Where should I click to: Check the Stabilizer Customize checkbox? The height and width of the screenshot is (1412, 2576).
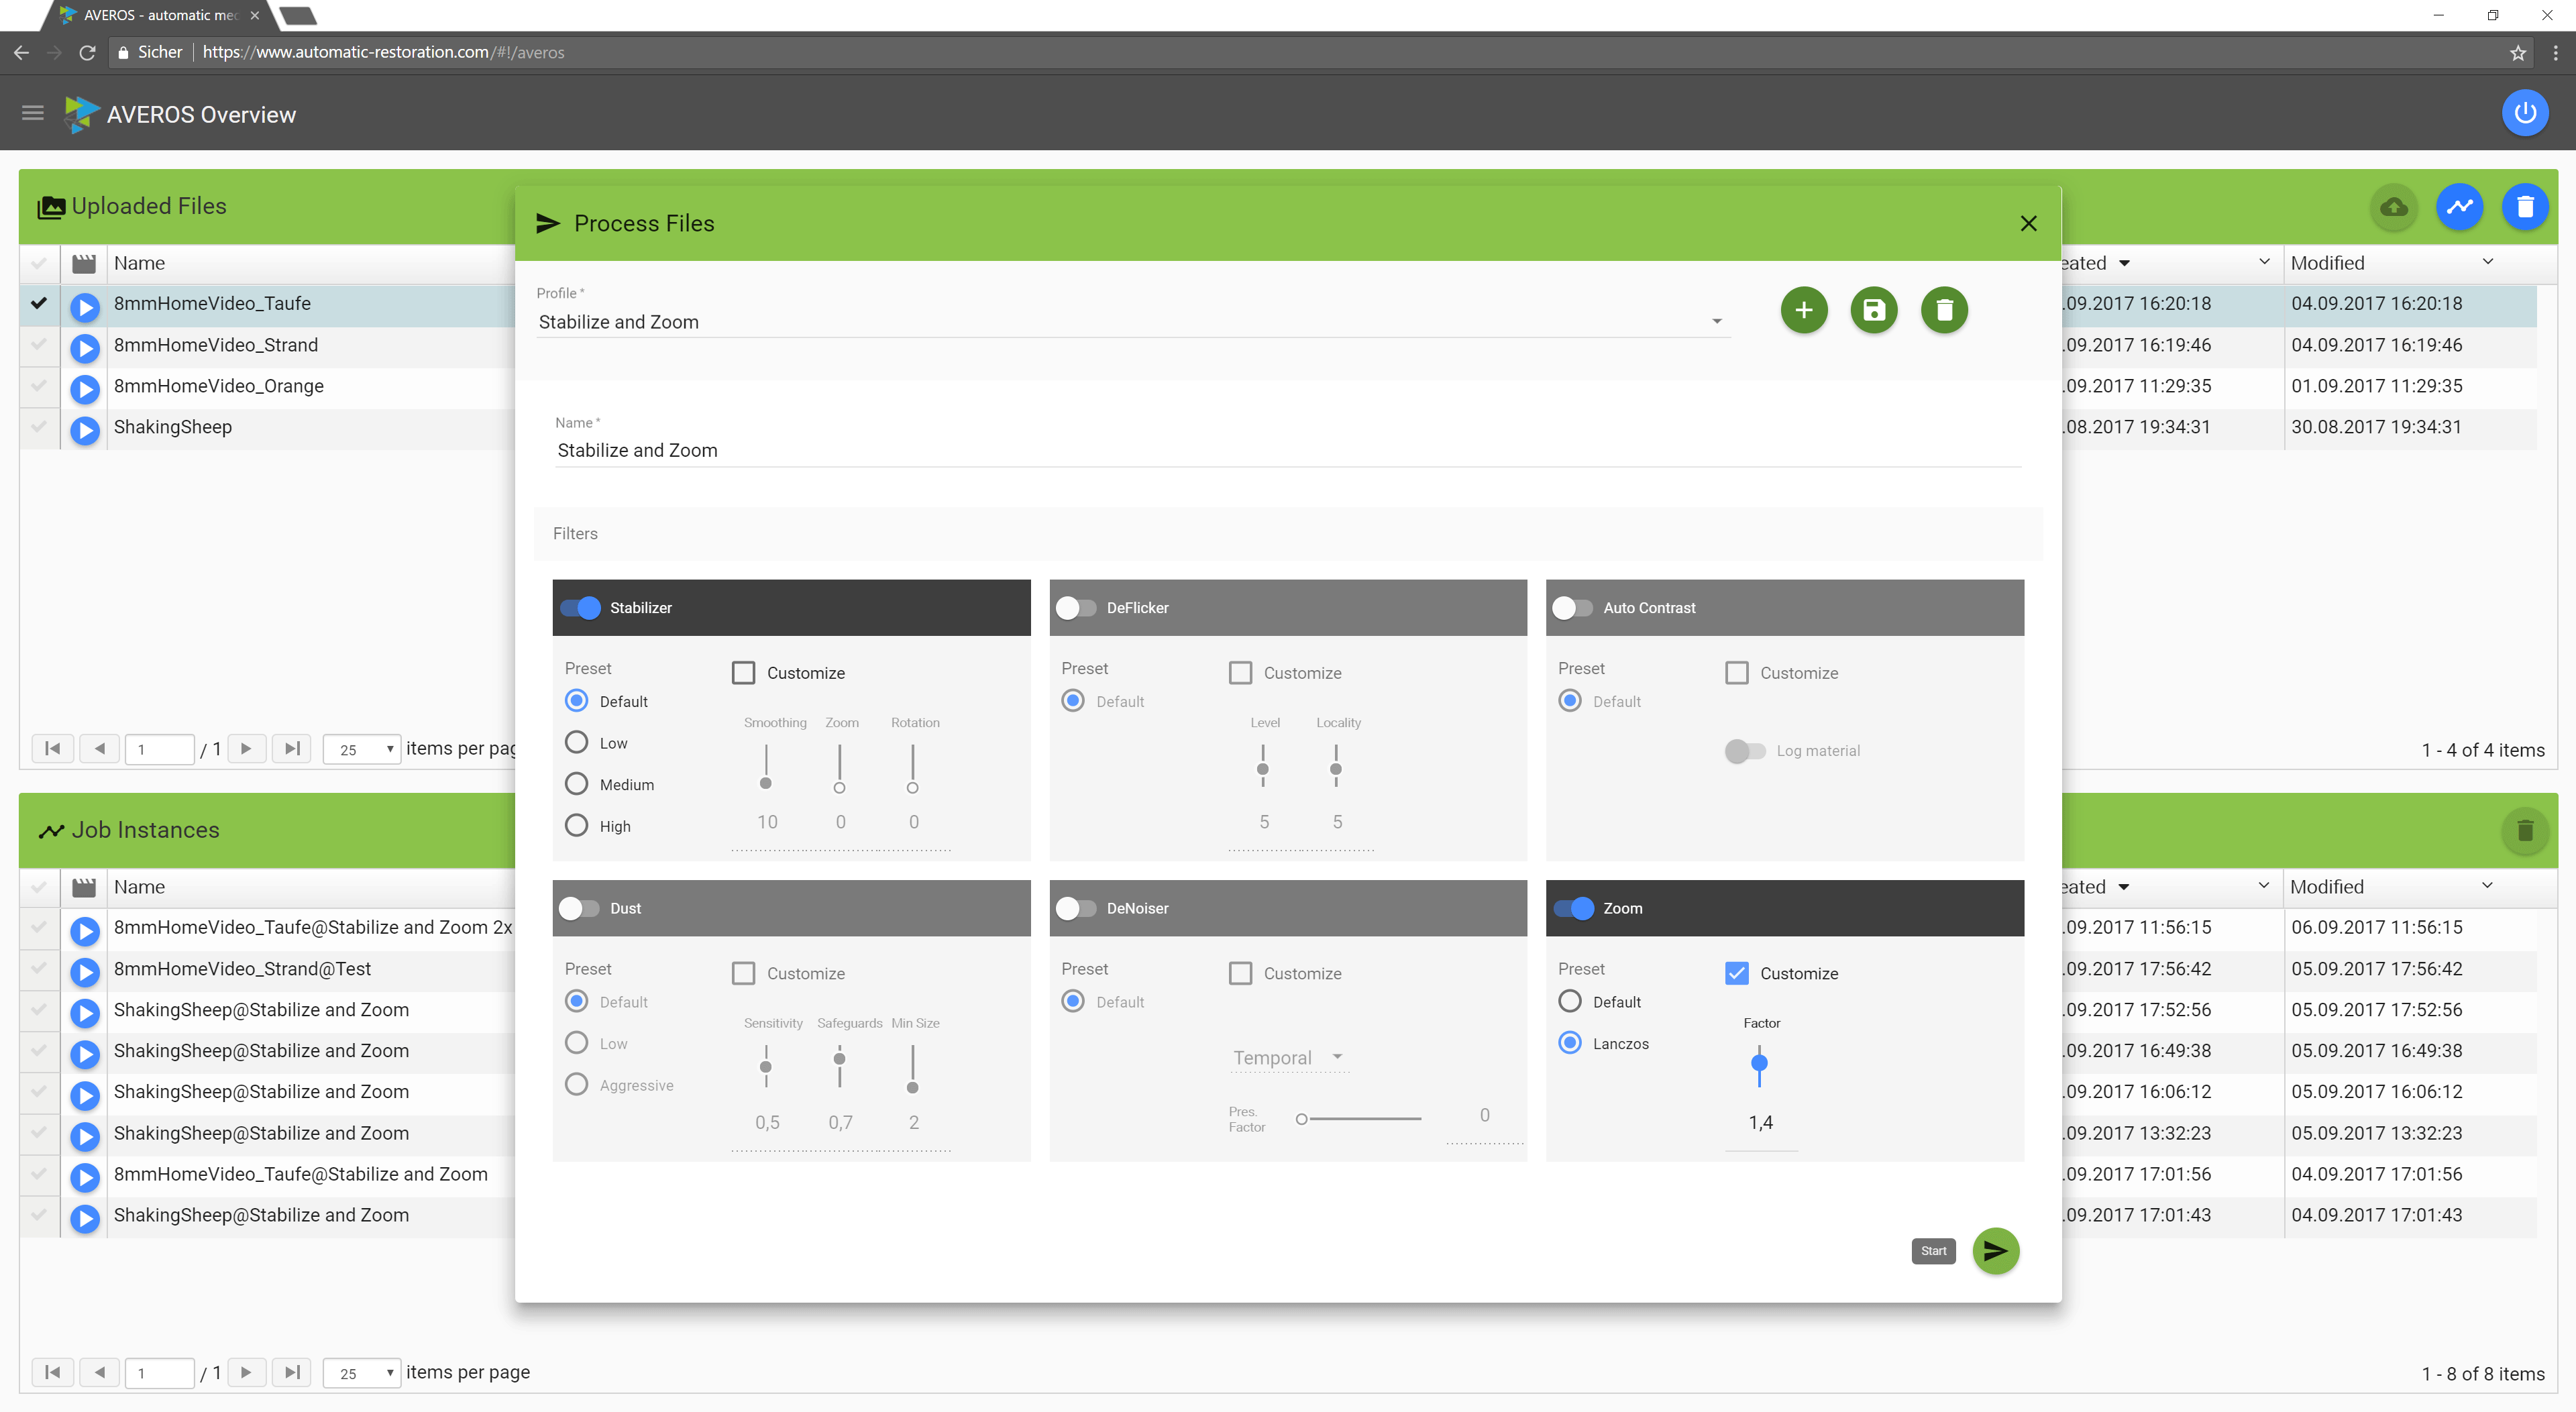(743, 673)
